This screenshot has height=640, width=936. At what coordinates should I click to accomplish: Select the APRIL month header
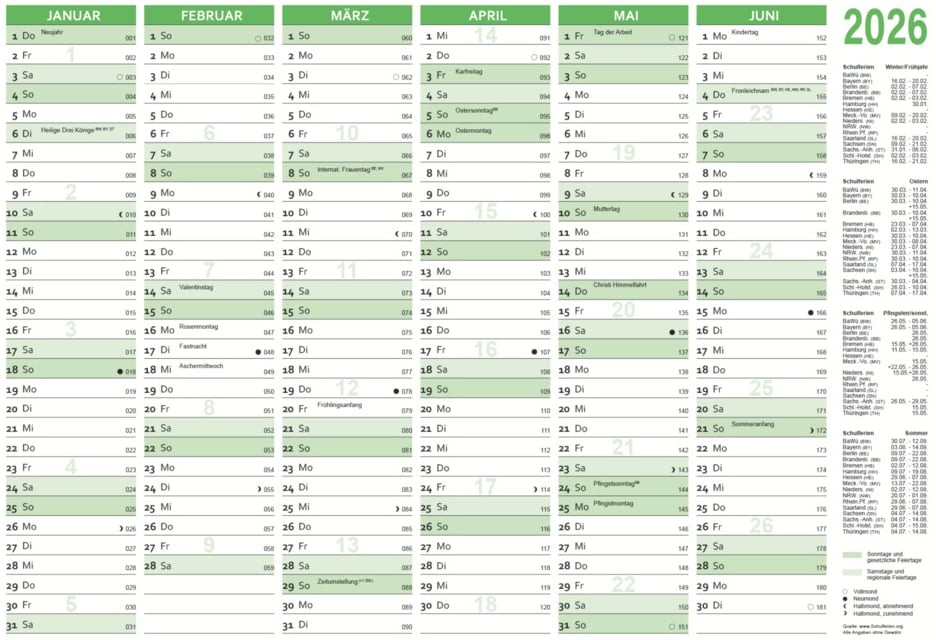[487, 15]
